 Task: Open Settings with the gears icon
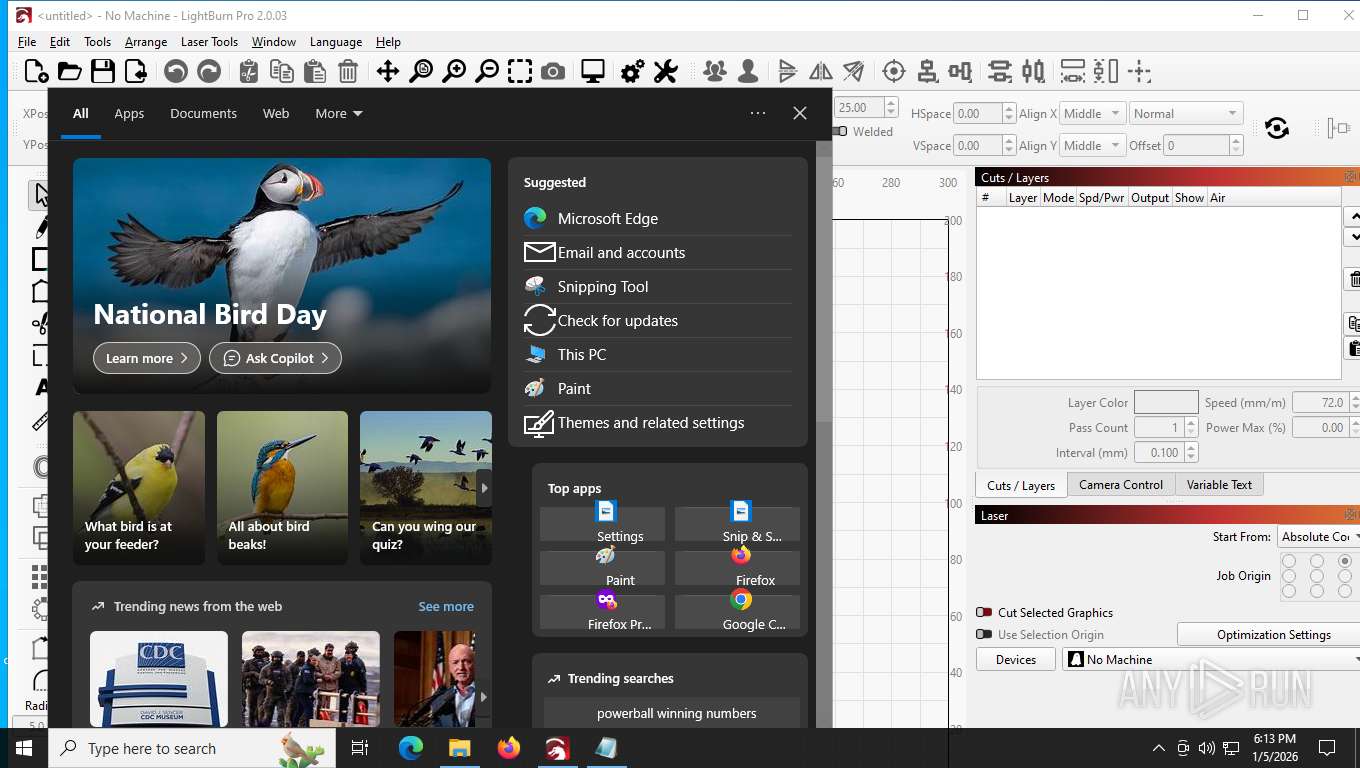(x=632, y=71)
